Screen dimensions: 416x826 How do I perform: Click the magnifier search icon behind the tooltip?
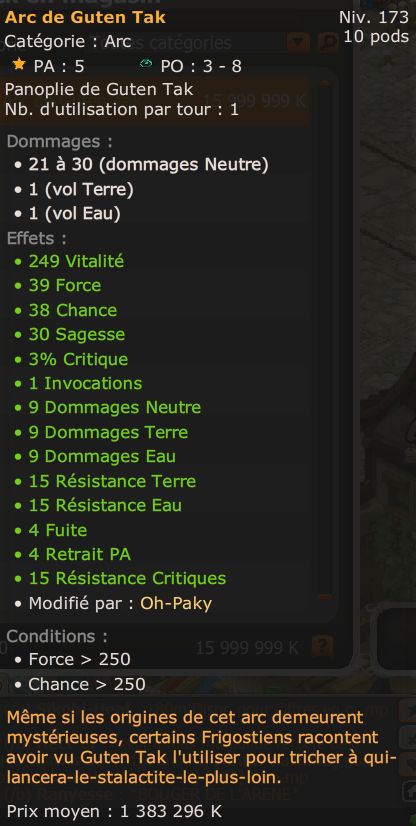tap(329, 43)
